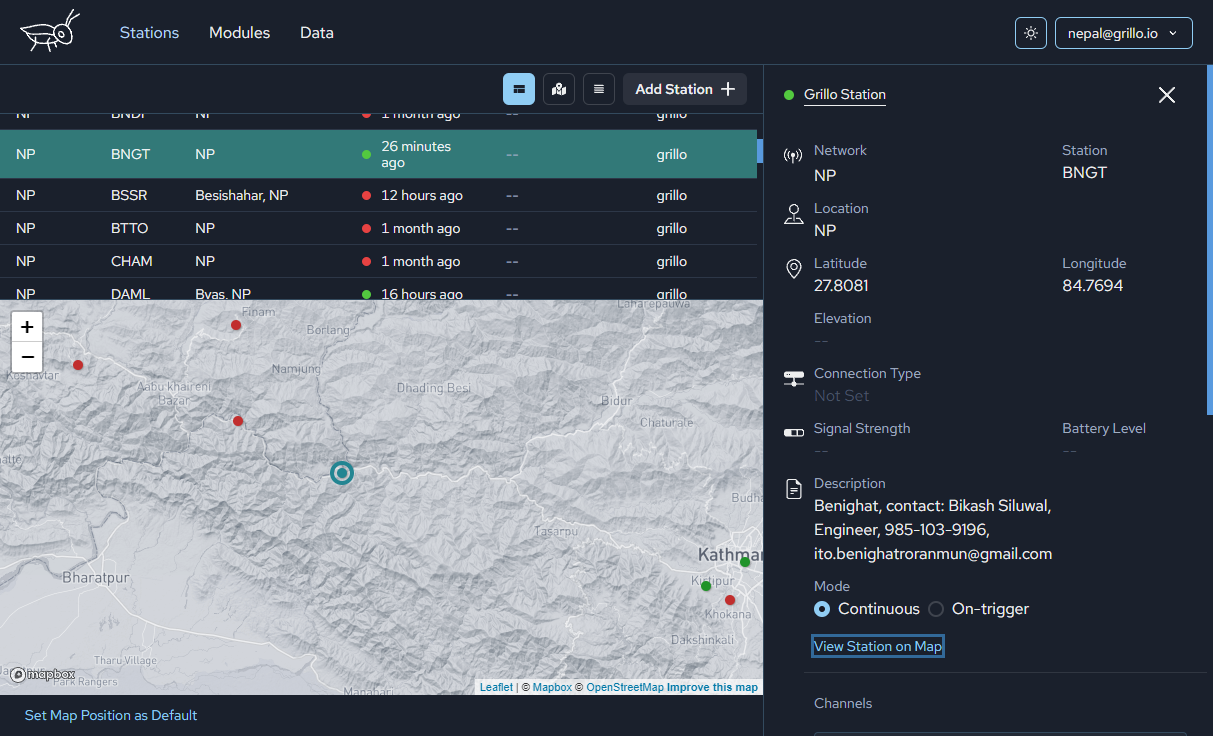Click the red station marker near Finam
This screenshot has width=1213, height=736.
coord(236,325)
